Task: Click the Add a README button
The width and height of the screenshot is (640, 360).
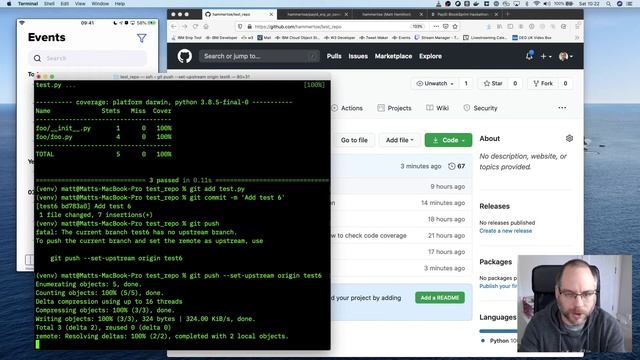Action: [x=440, y=298]
